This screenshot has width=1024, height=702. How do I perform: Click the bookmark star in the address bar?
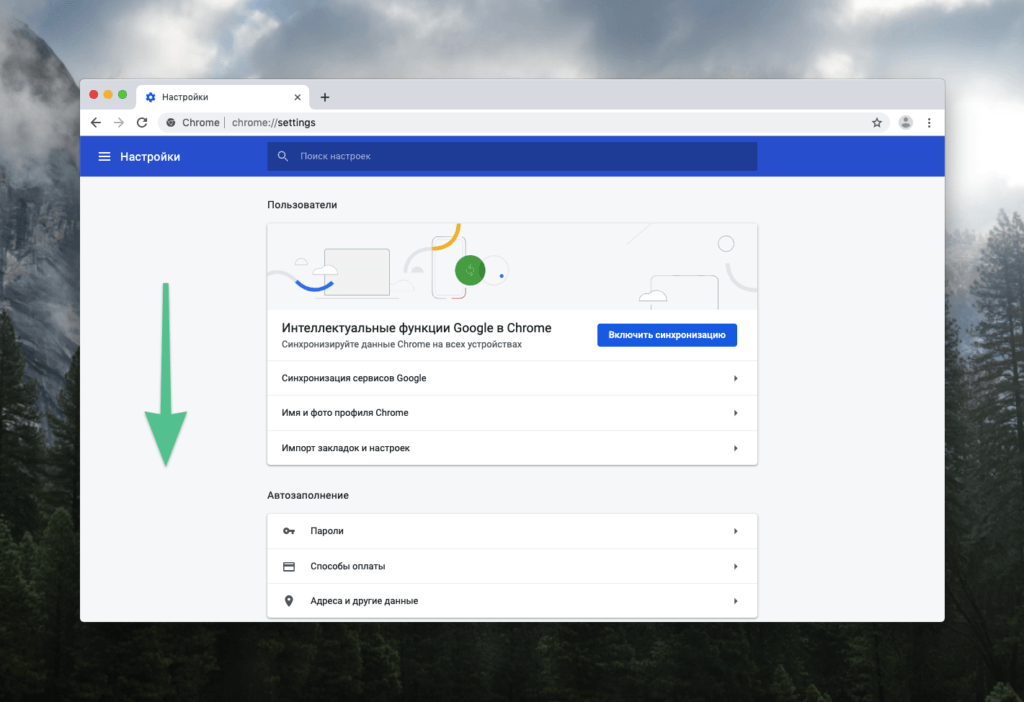pos(877,122)
